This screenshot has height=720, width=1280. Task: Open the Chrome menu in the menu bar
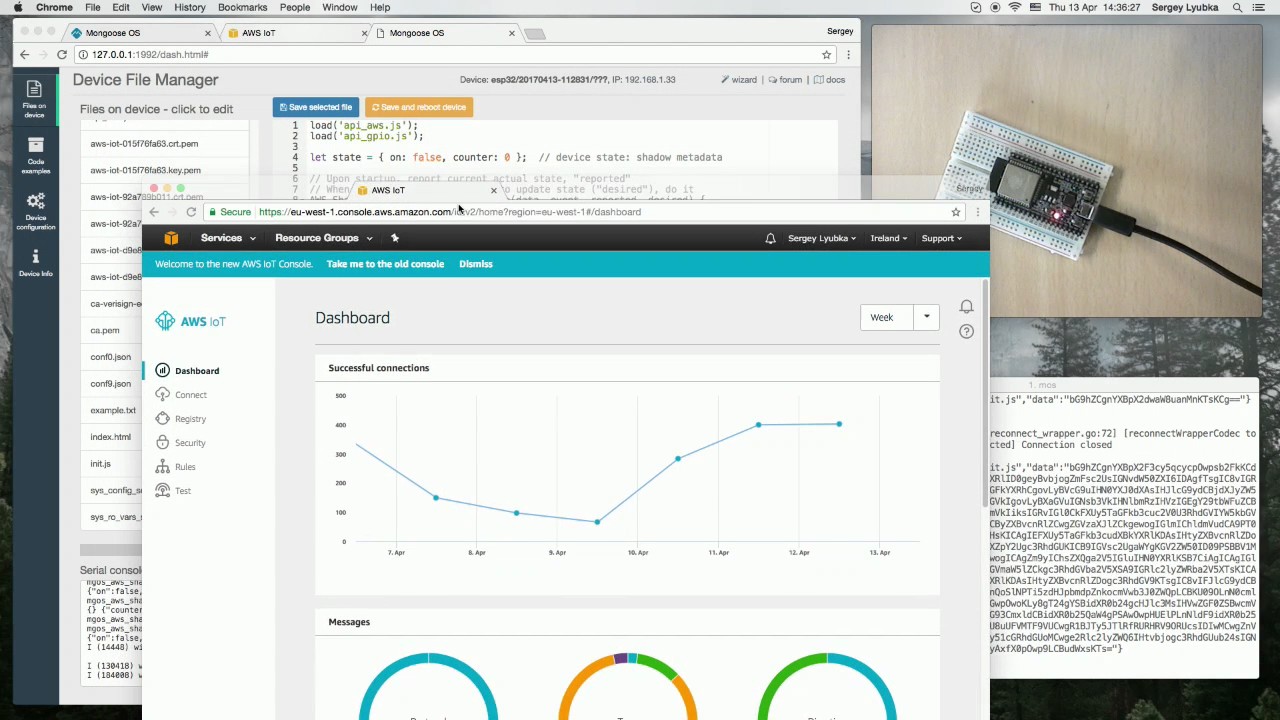[54, 7]
